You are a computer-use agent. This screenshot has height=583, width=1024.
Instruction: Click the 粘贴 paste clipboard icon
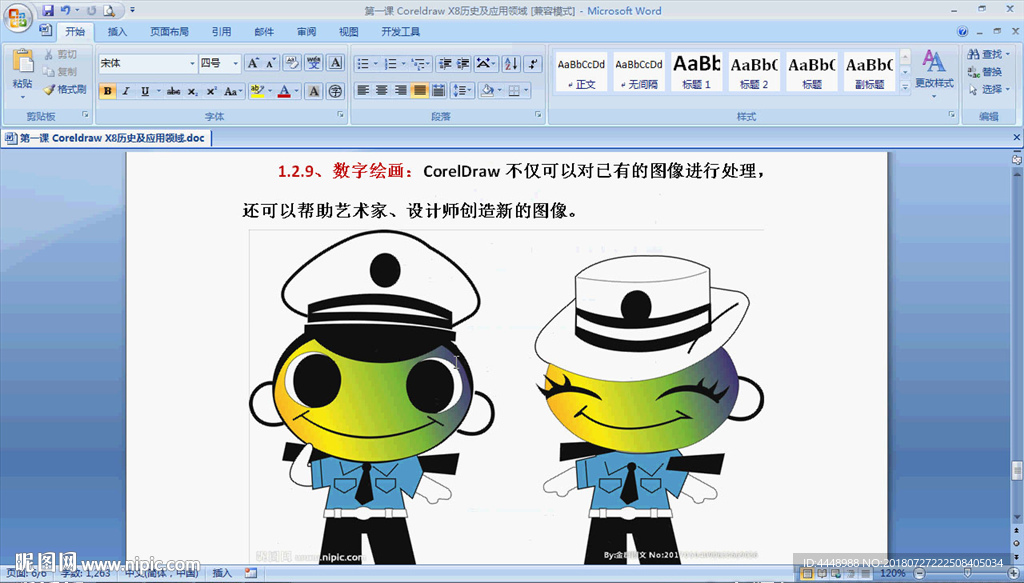point(22,61)
